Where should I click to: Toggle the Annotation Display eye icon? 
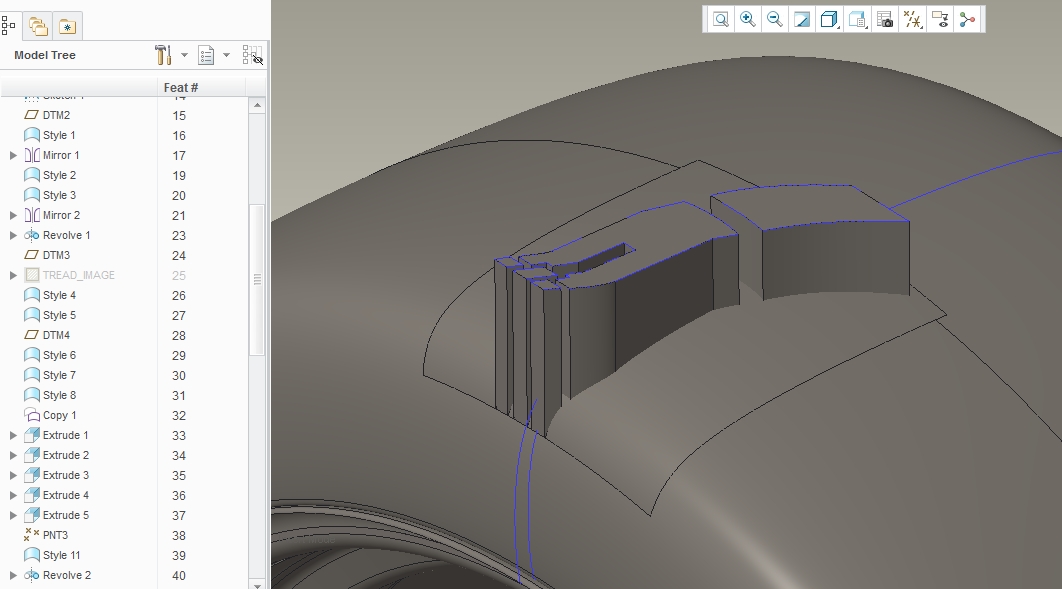(x=940, y=20)
